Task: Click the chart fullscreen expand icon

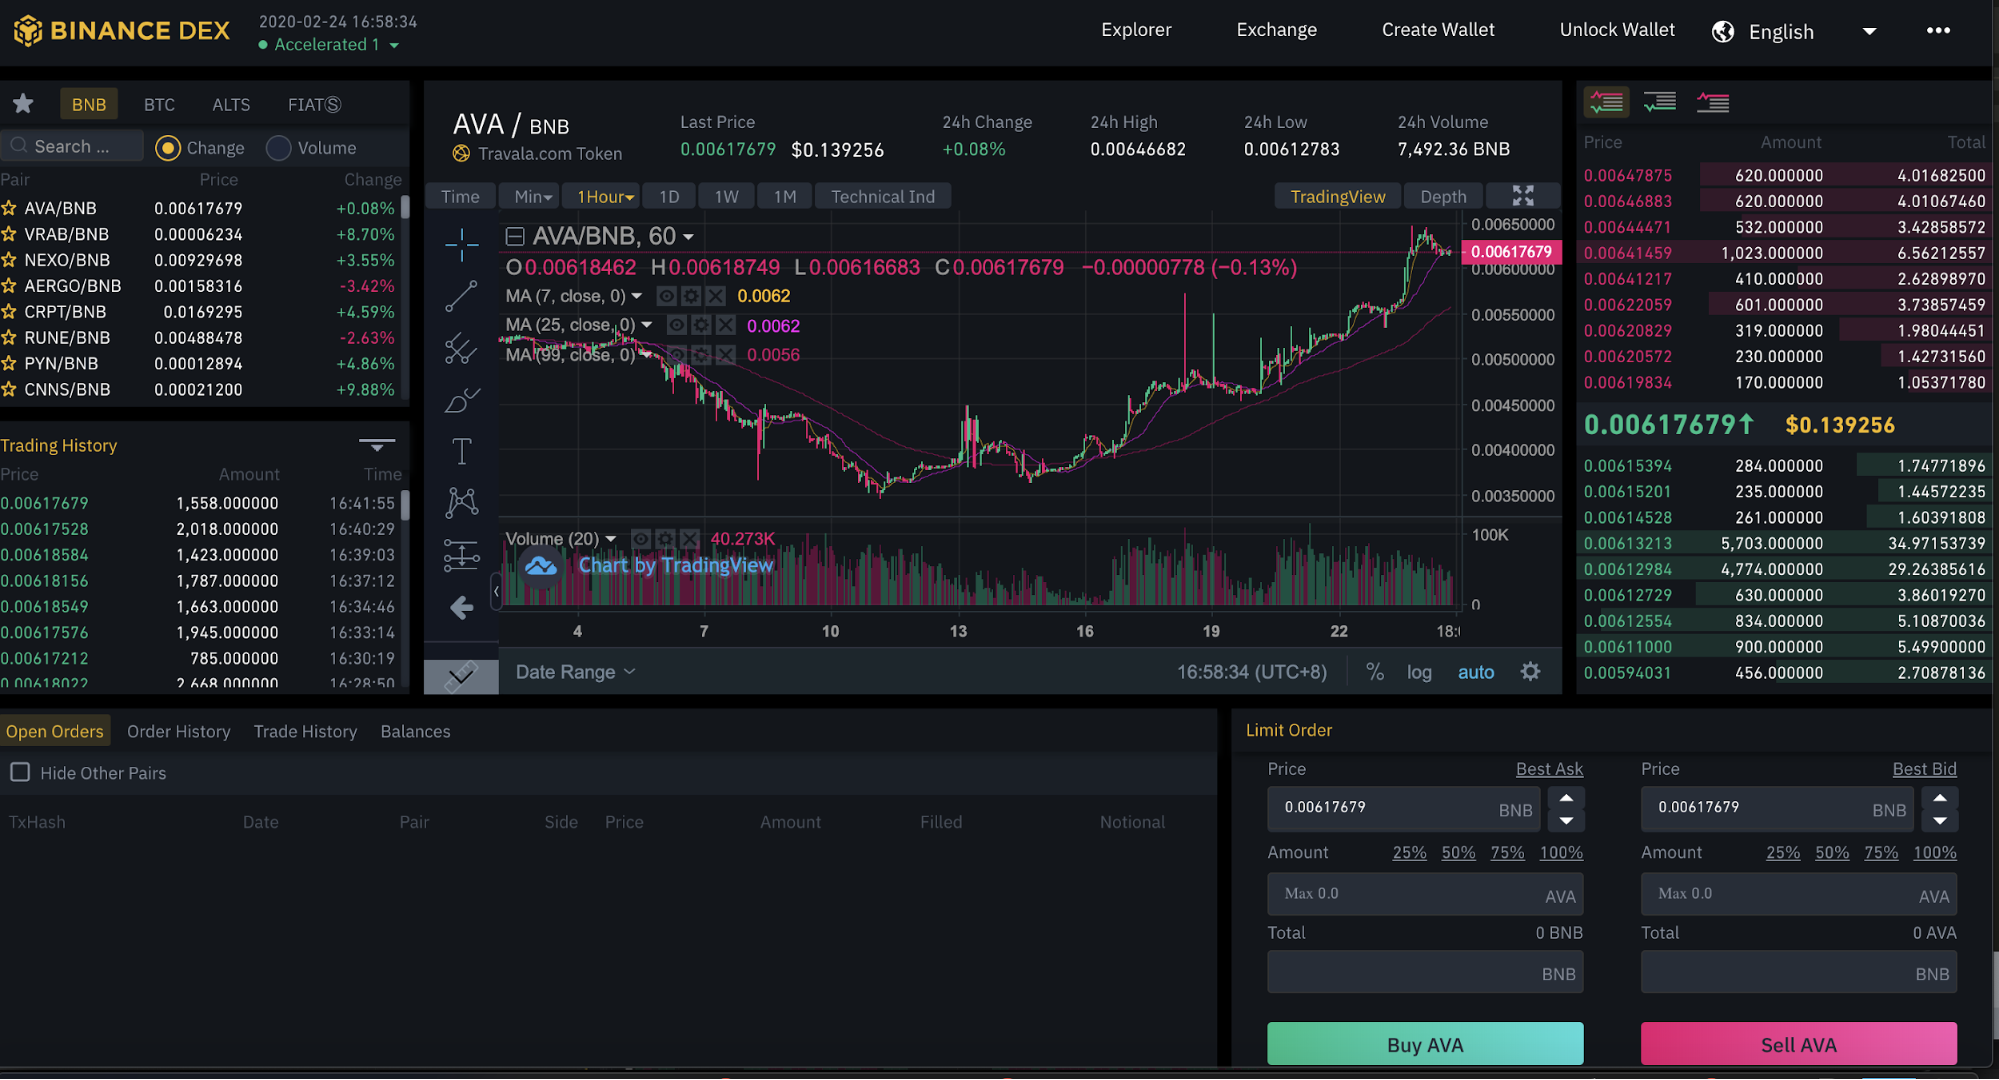Action: [x=1523, y=196]
